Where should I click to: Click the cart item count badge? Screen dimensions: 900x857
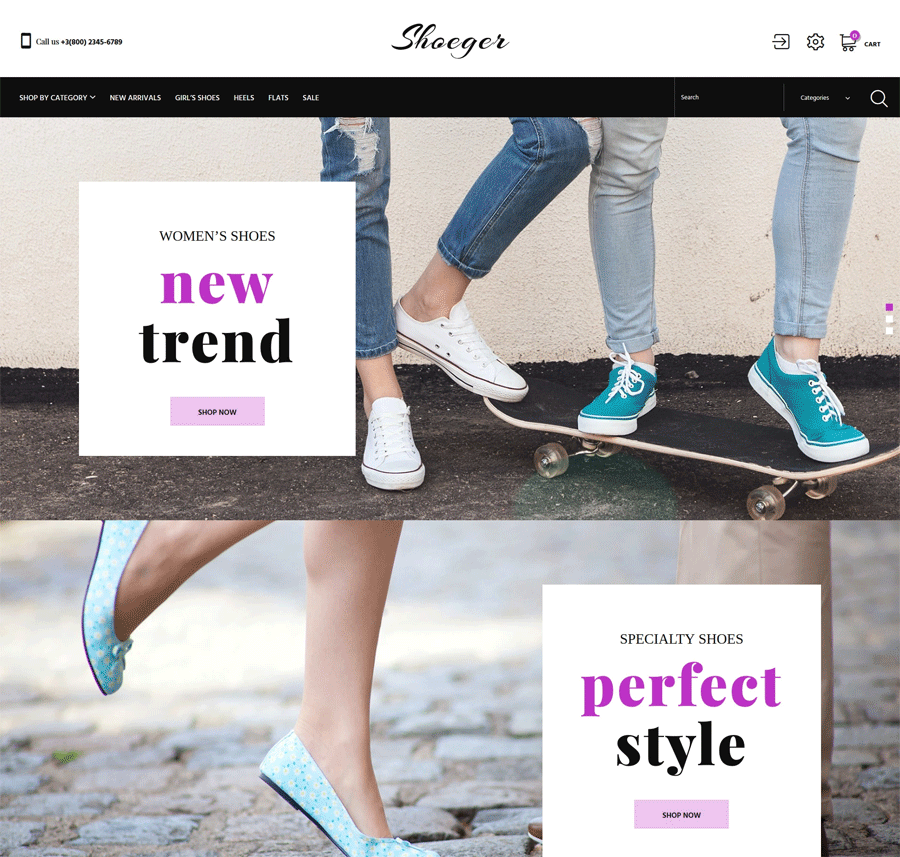coord(855,36)
